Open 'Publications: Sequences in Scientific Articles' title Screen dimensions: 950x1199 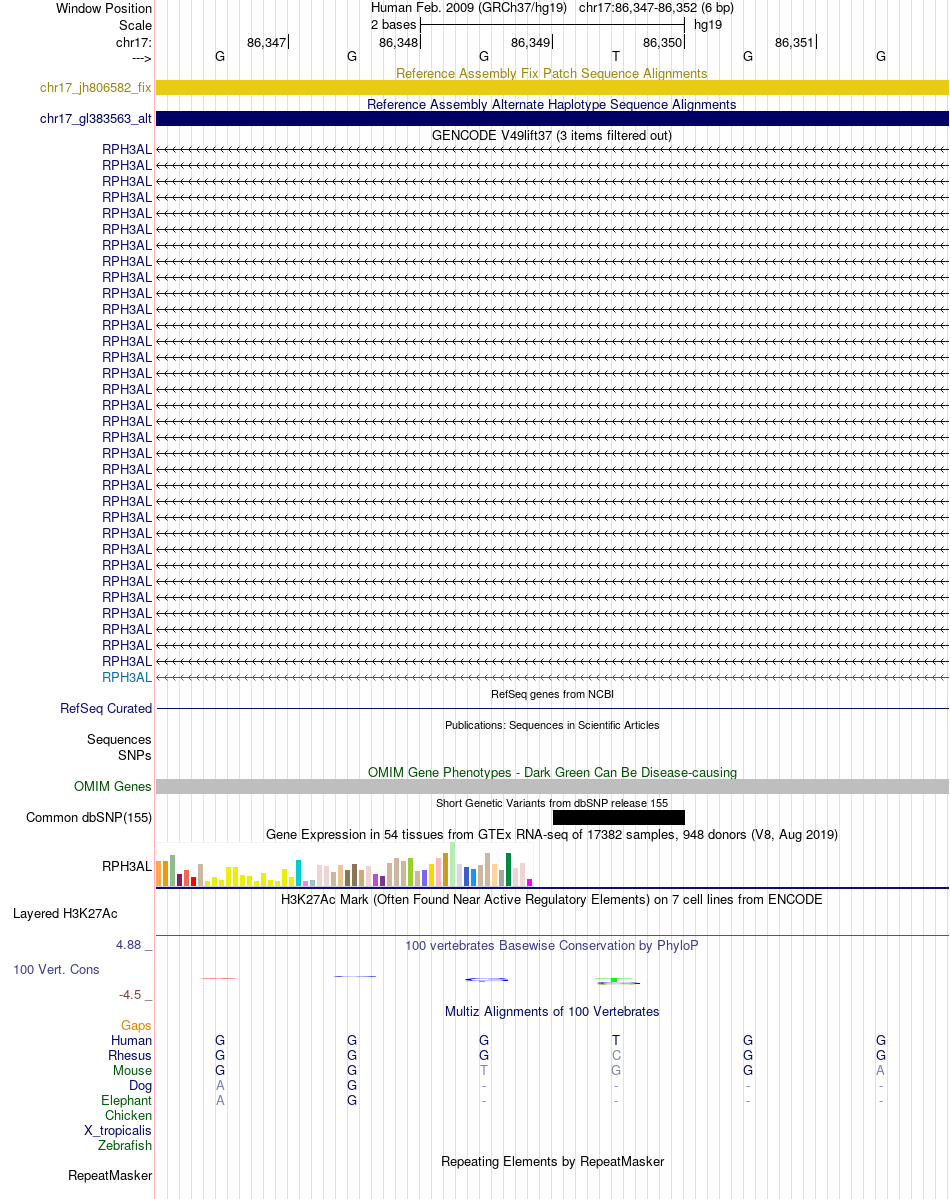point(551,725)
